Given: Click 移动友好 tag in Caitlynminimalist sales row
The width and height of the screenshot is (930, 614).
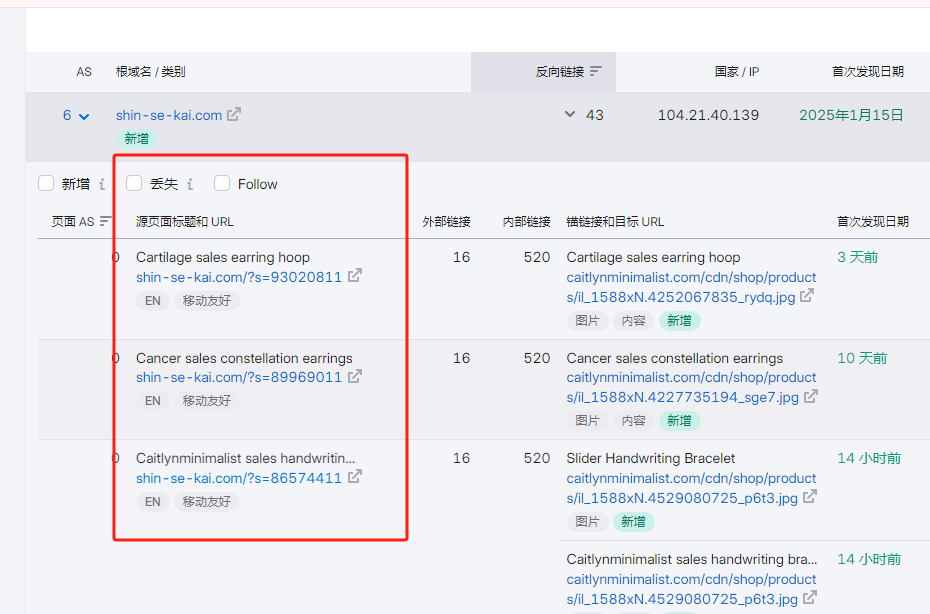Looking at the screenshot, I should pyautogui.click(x=206, y=502).
